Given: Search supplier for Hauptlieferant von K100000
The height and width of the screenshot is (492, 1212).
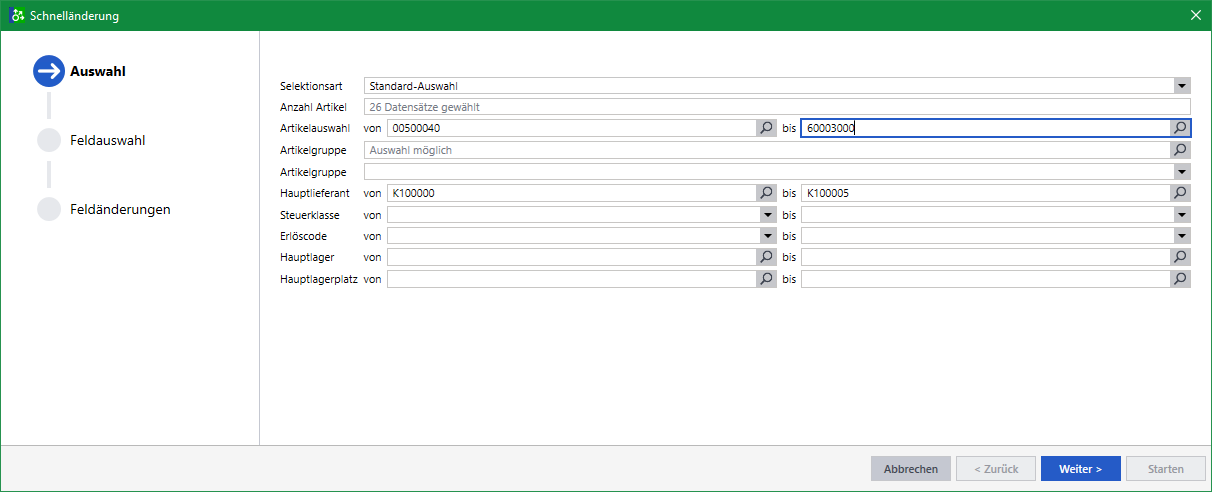Looking at the screenshot, I should pyautogui.click(x=767, y=193).
